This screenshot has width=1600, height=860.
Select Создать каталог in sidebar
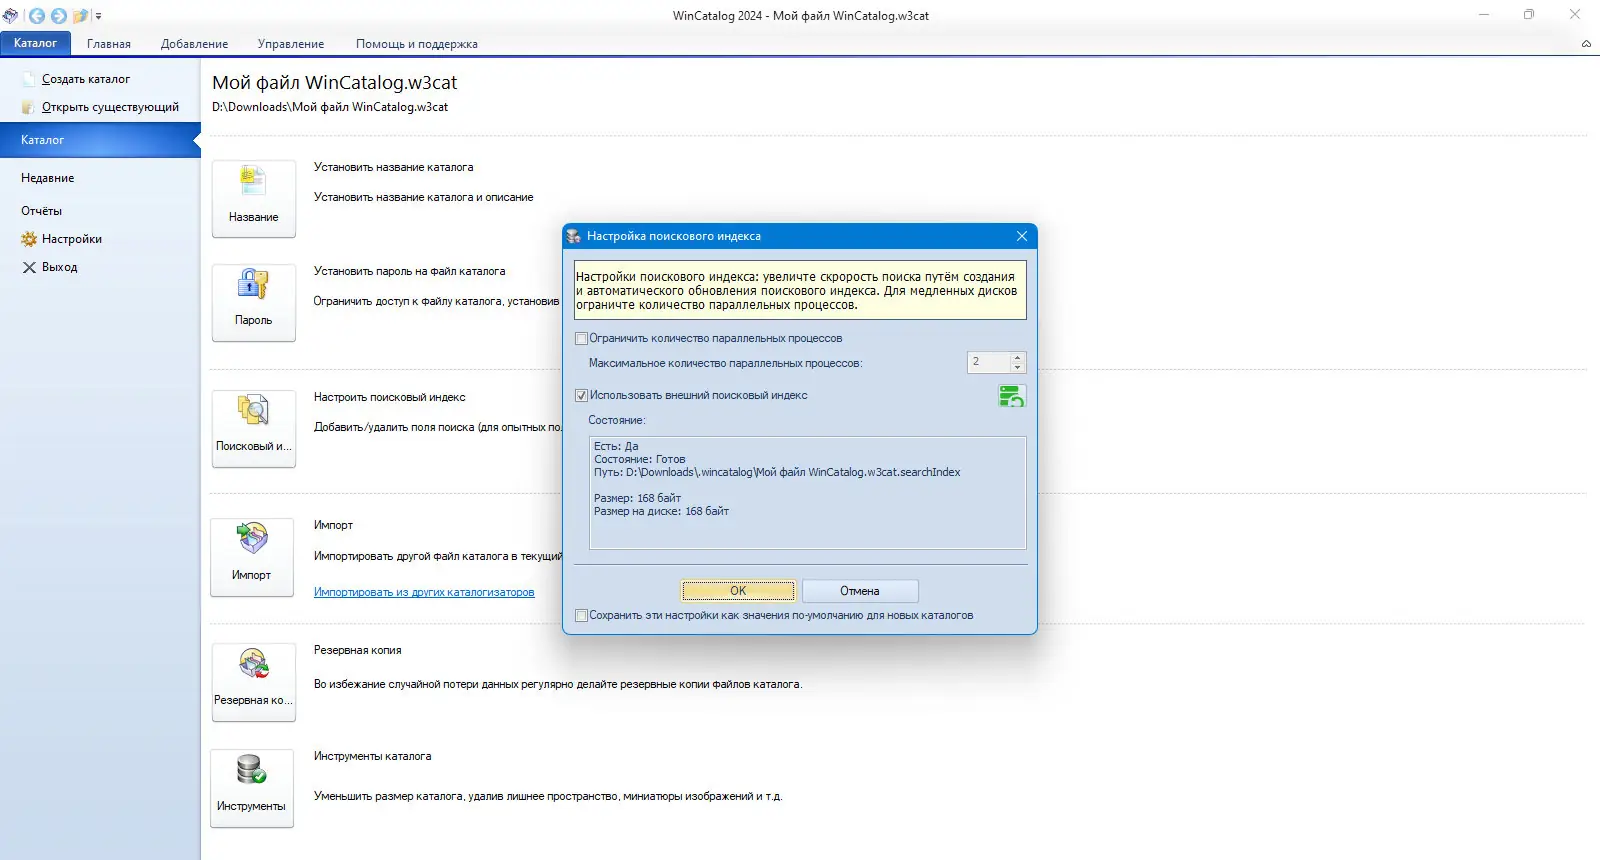[x=86, y=79]
